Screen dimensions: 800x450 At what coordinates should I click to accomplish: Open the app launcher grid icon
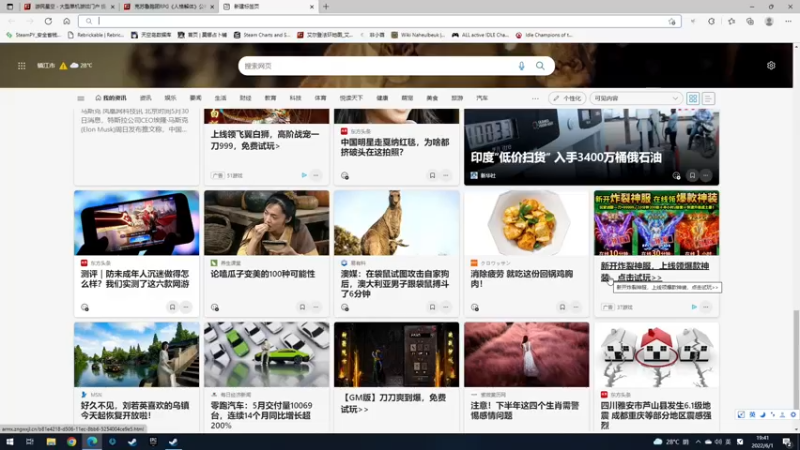coord(21,66)
